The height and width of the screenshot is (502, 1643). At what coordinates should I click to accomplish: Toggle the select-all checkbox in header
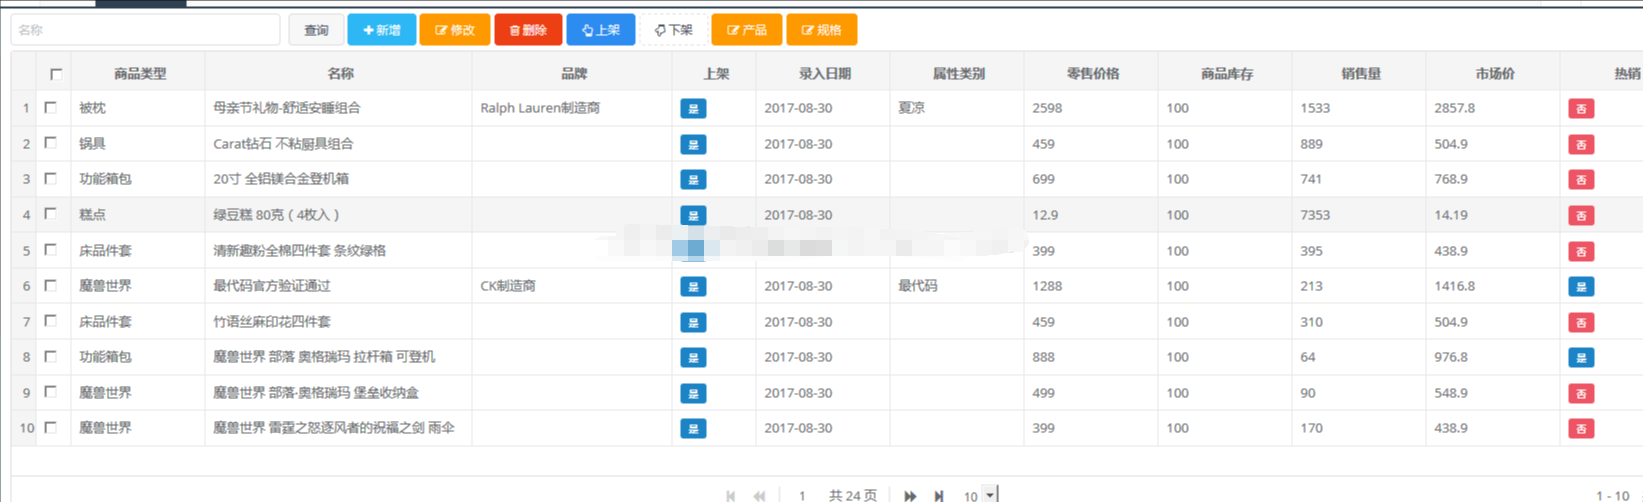tap(56, 74)
